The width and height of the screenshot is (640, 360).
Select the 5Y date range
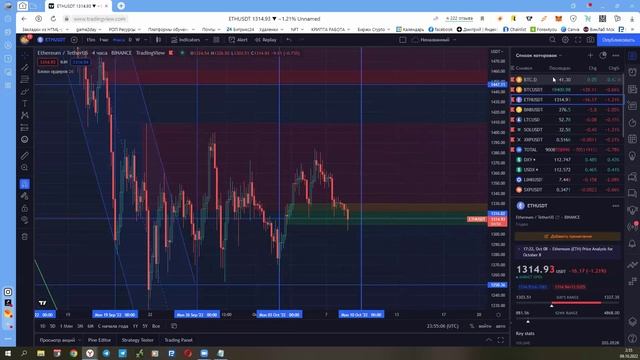(145, 326)
